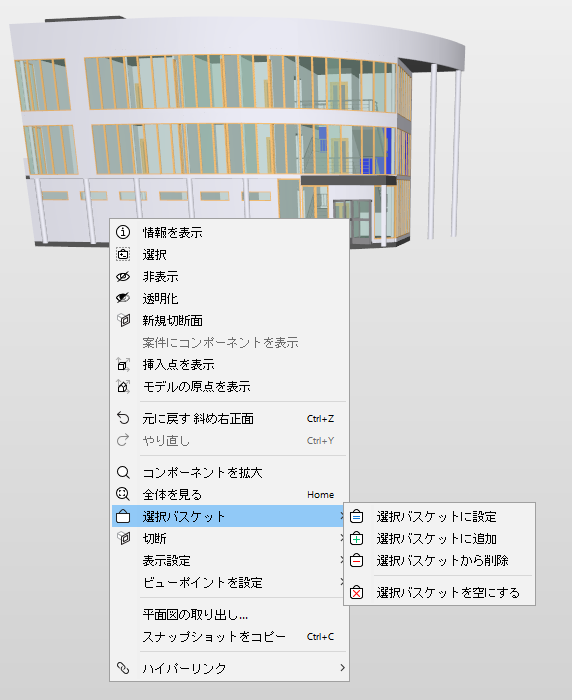The width and height of the screenshot is (572, 700).
Task: Expand the 切断 submenu arrow
Action: [342, 538]
